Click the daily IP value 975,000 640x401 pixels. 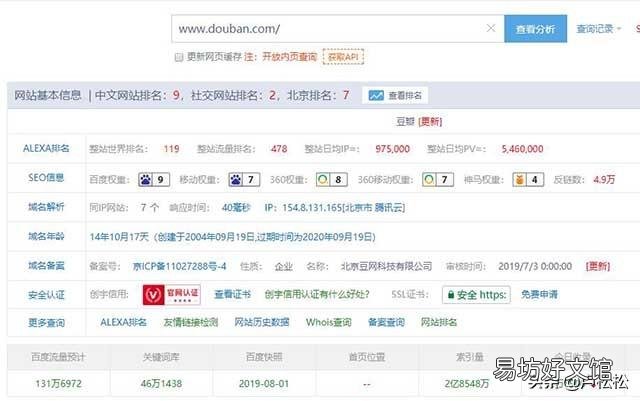click(393, 149)
